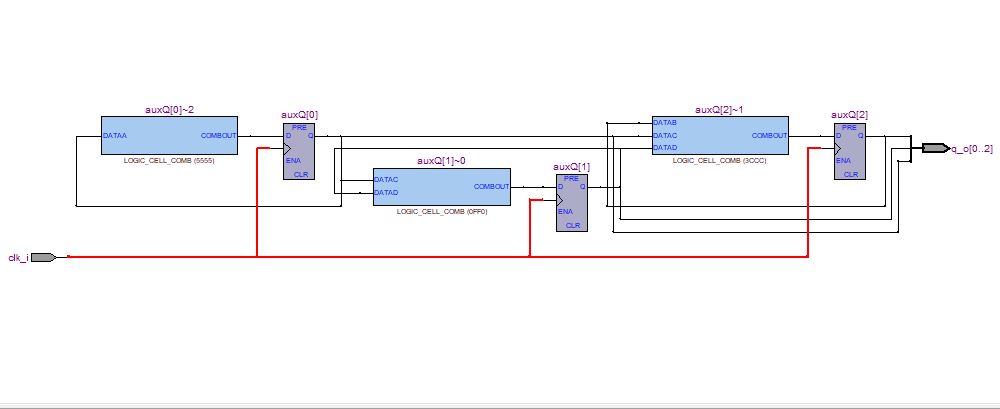Screen dimensions: 1000x409
Task: Click the COMBOUT pin of auxQ[1]~0
Action: (491, 186)
